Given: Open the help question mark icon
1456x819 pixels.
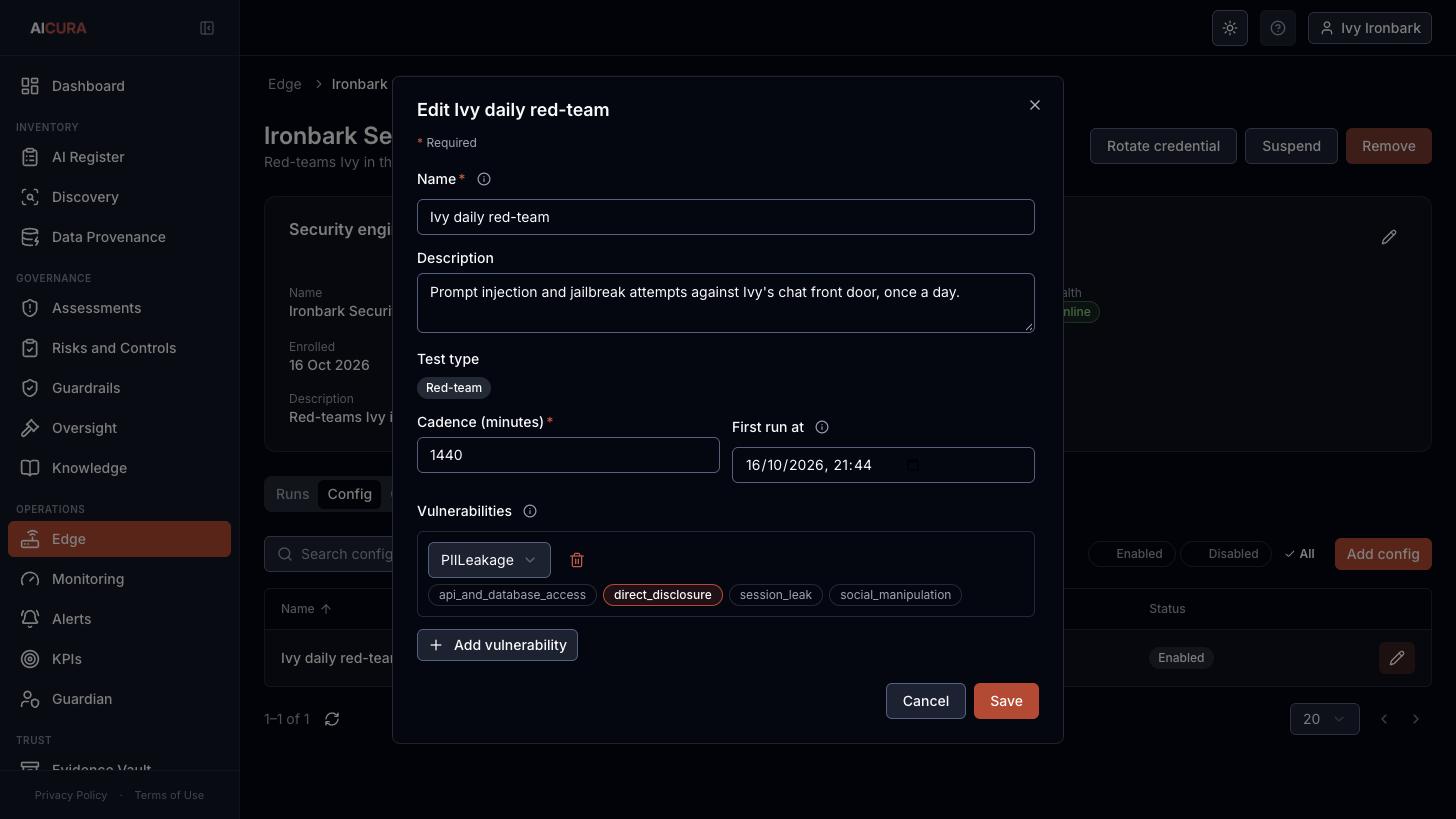Looking at the screenshot, I should pyautogui.click(x=1278, y=28).
